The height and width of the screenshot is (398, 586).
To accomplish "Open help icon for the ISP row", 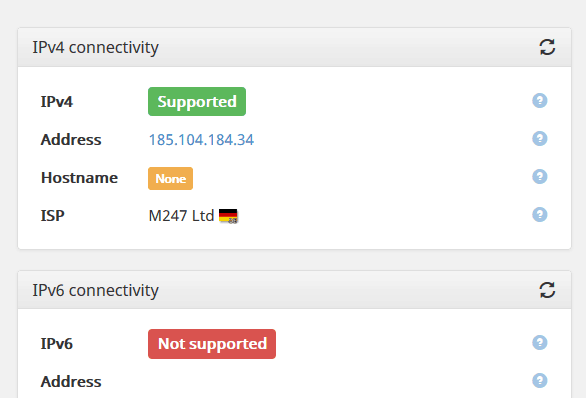I will 540,215.
